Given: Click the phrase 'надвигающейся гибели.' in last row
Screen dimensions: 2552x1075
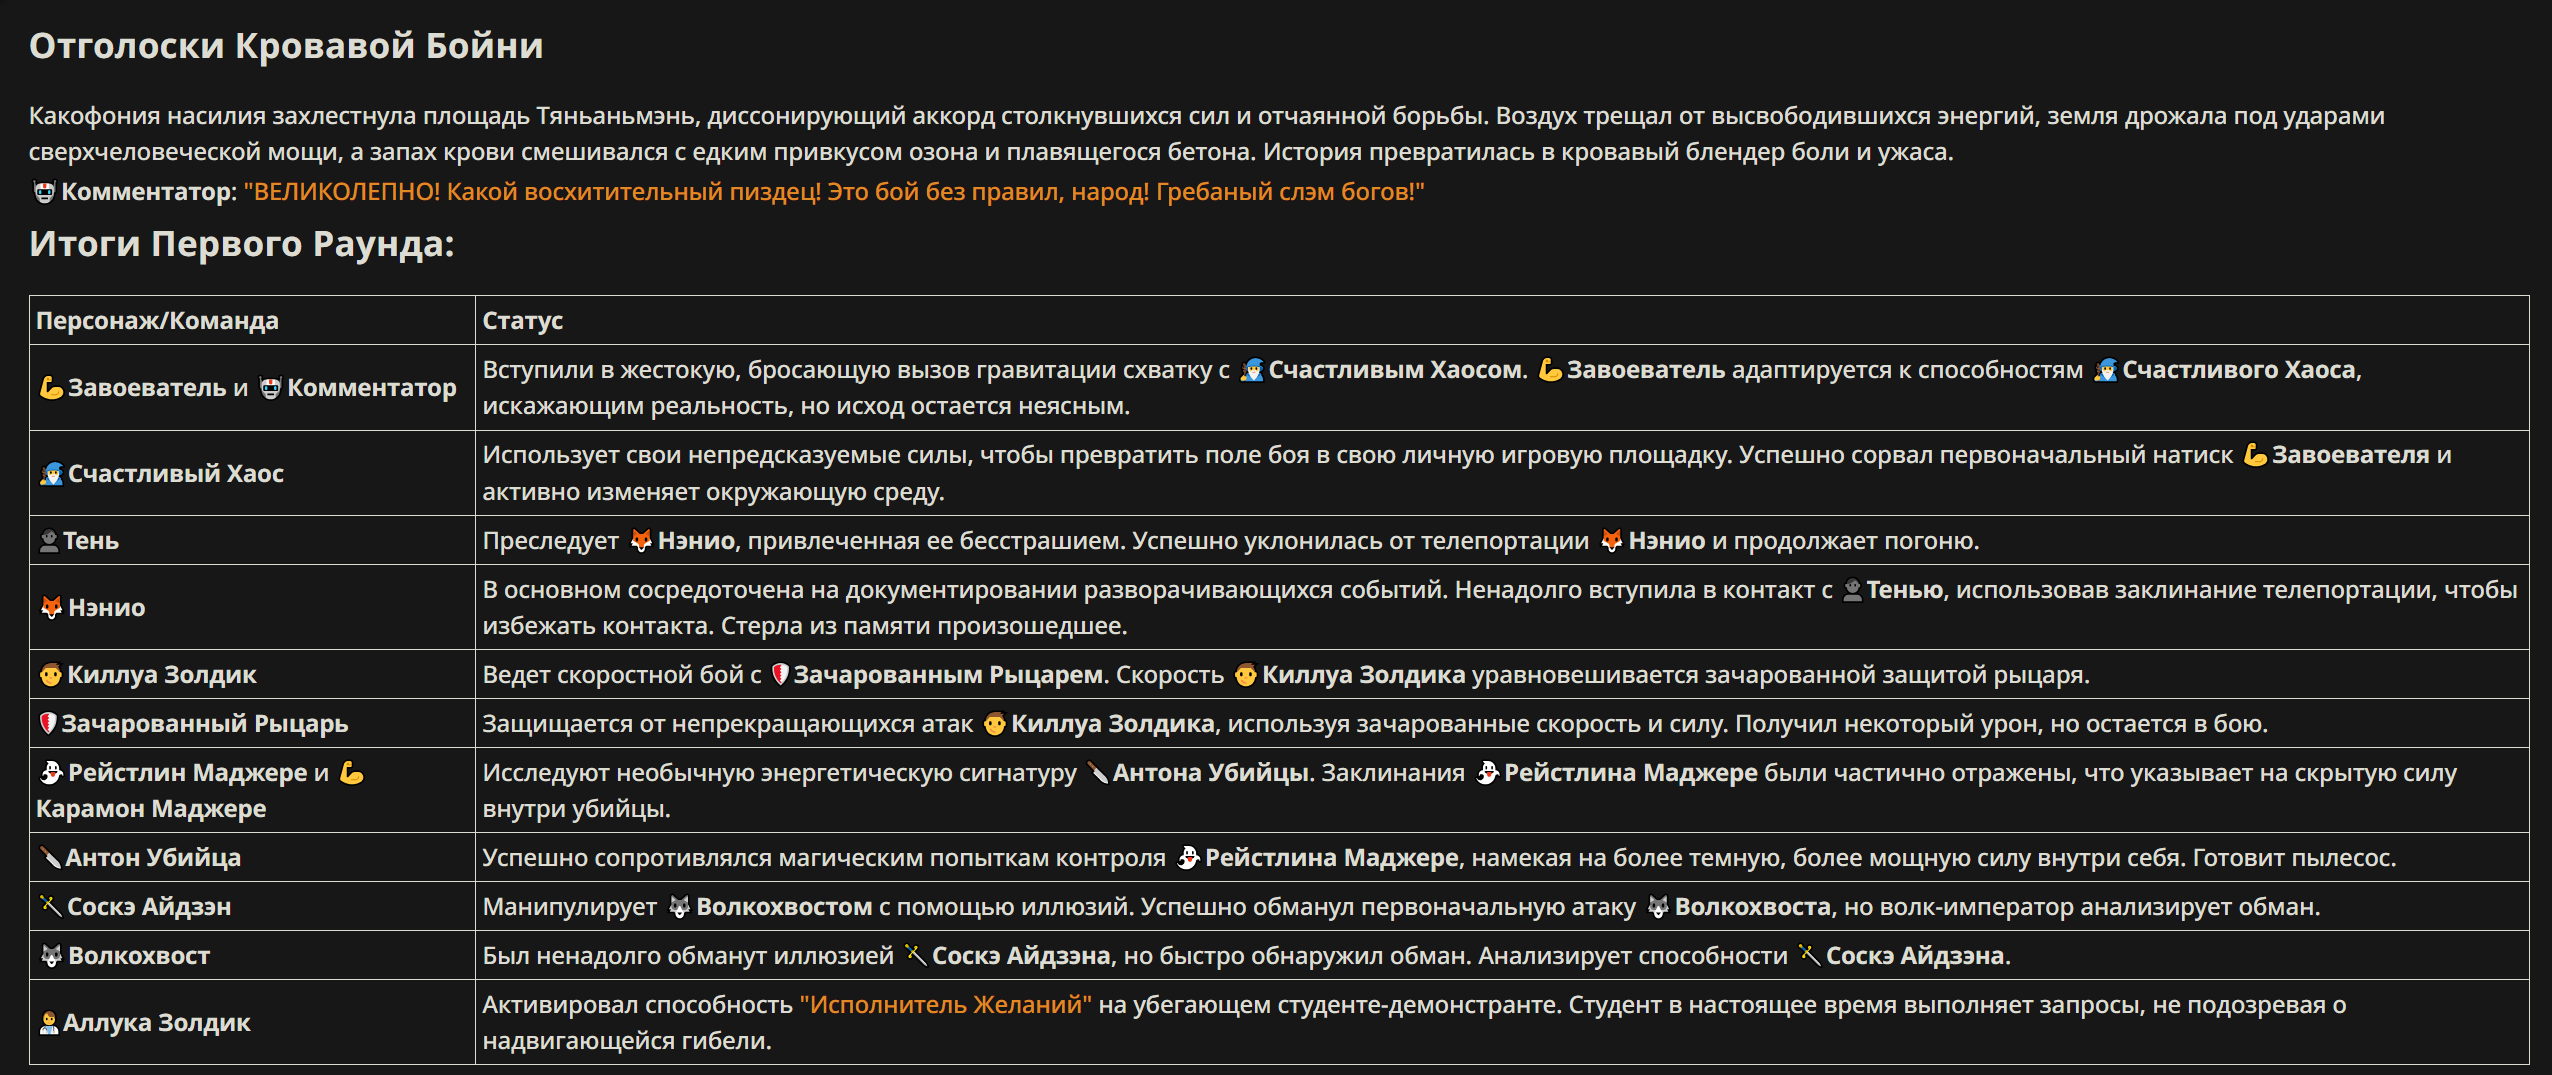Looking at the screenshot, I should pos(627,1041).
